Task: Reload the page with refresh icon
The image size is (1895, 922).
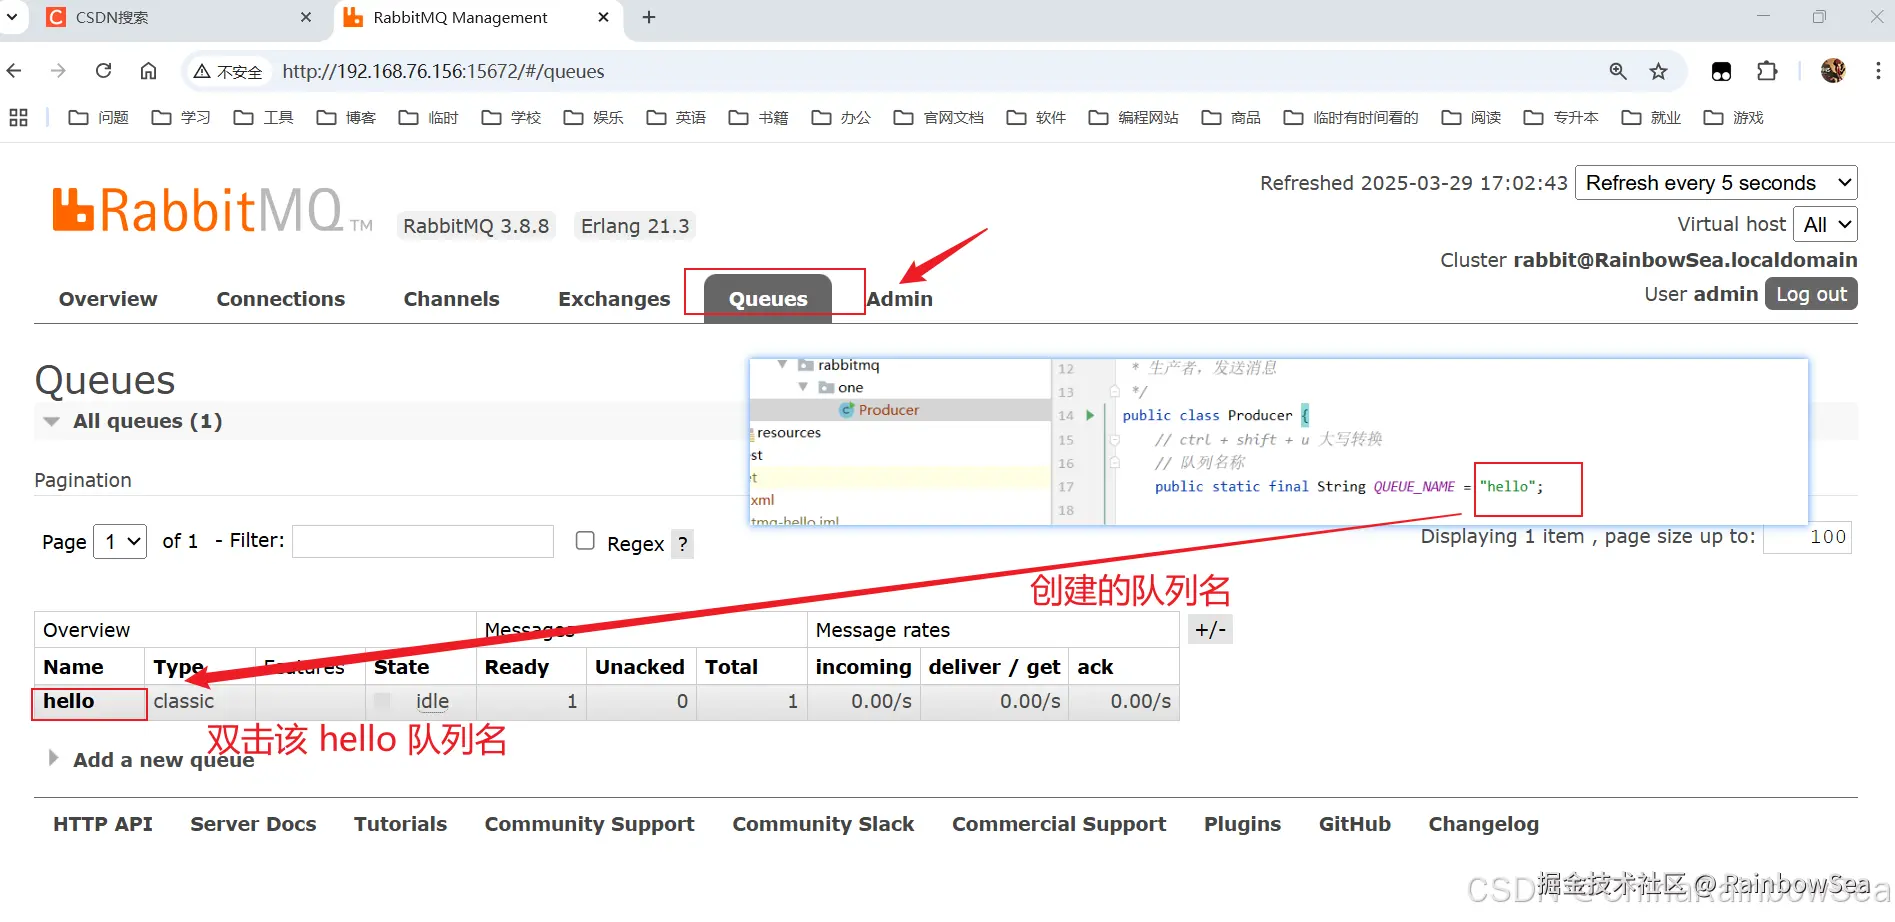Action: 103,71
